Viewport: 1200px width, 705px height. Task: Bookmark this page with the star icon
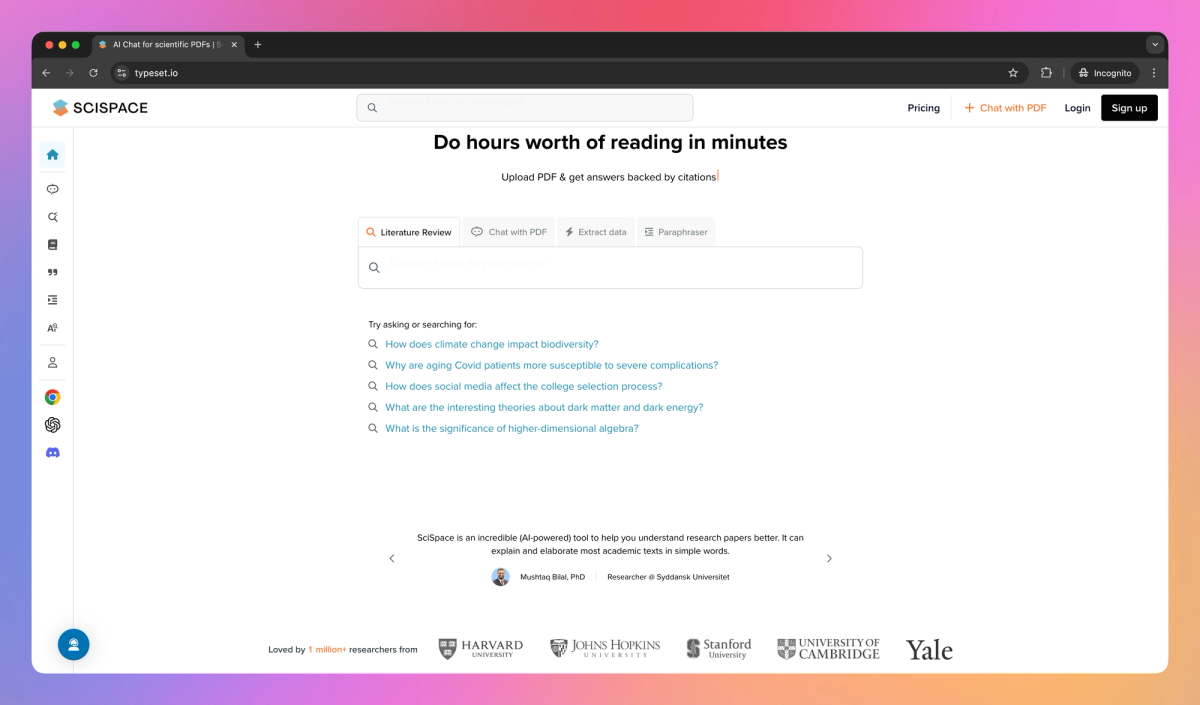(1013, 73)
